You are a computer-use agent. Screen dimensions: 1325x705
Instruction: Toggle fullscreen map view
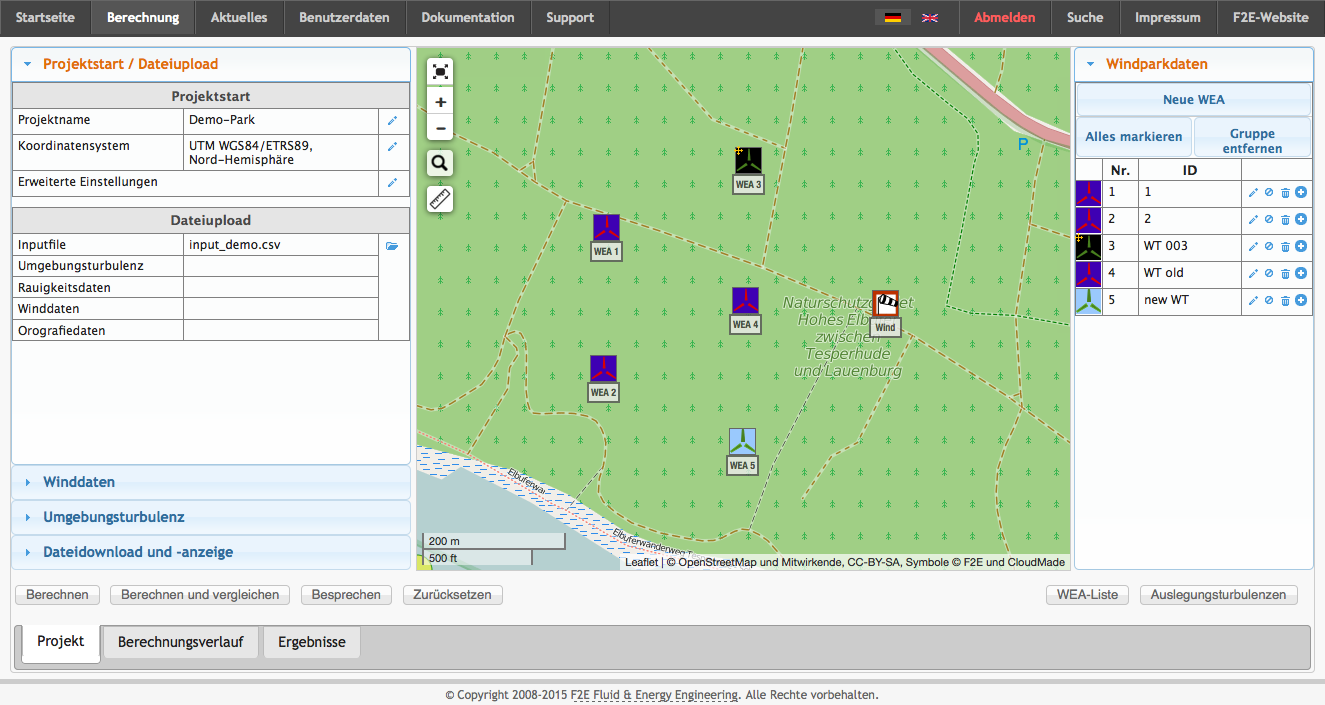point(440,71)
